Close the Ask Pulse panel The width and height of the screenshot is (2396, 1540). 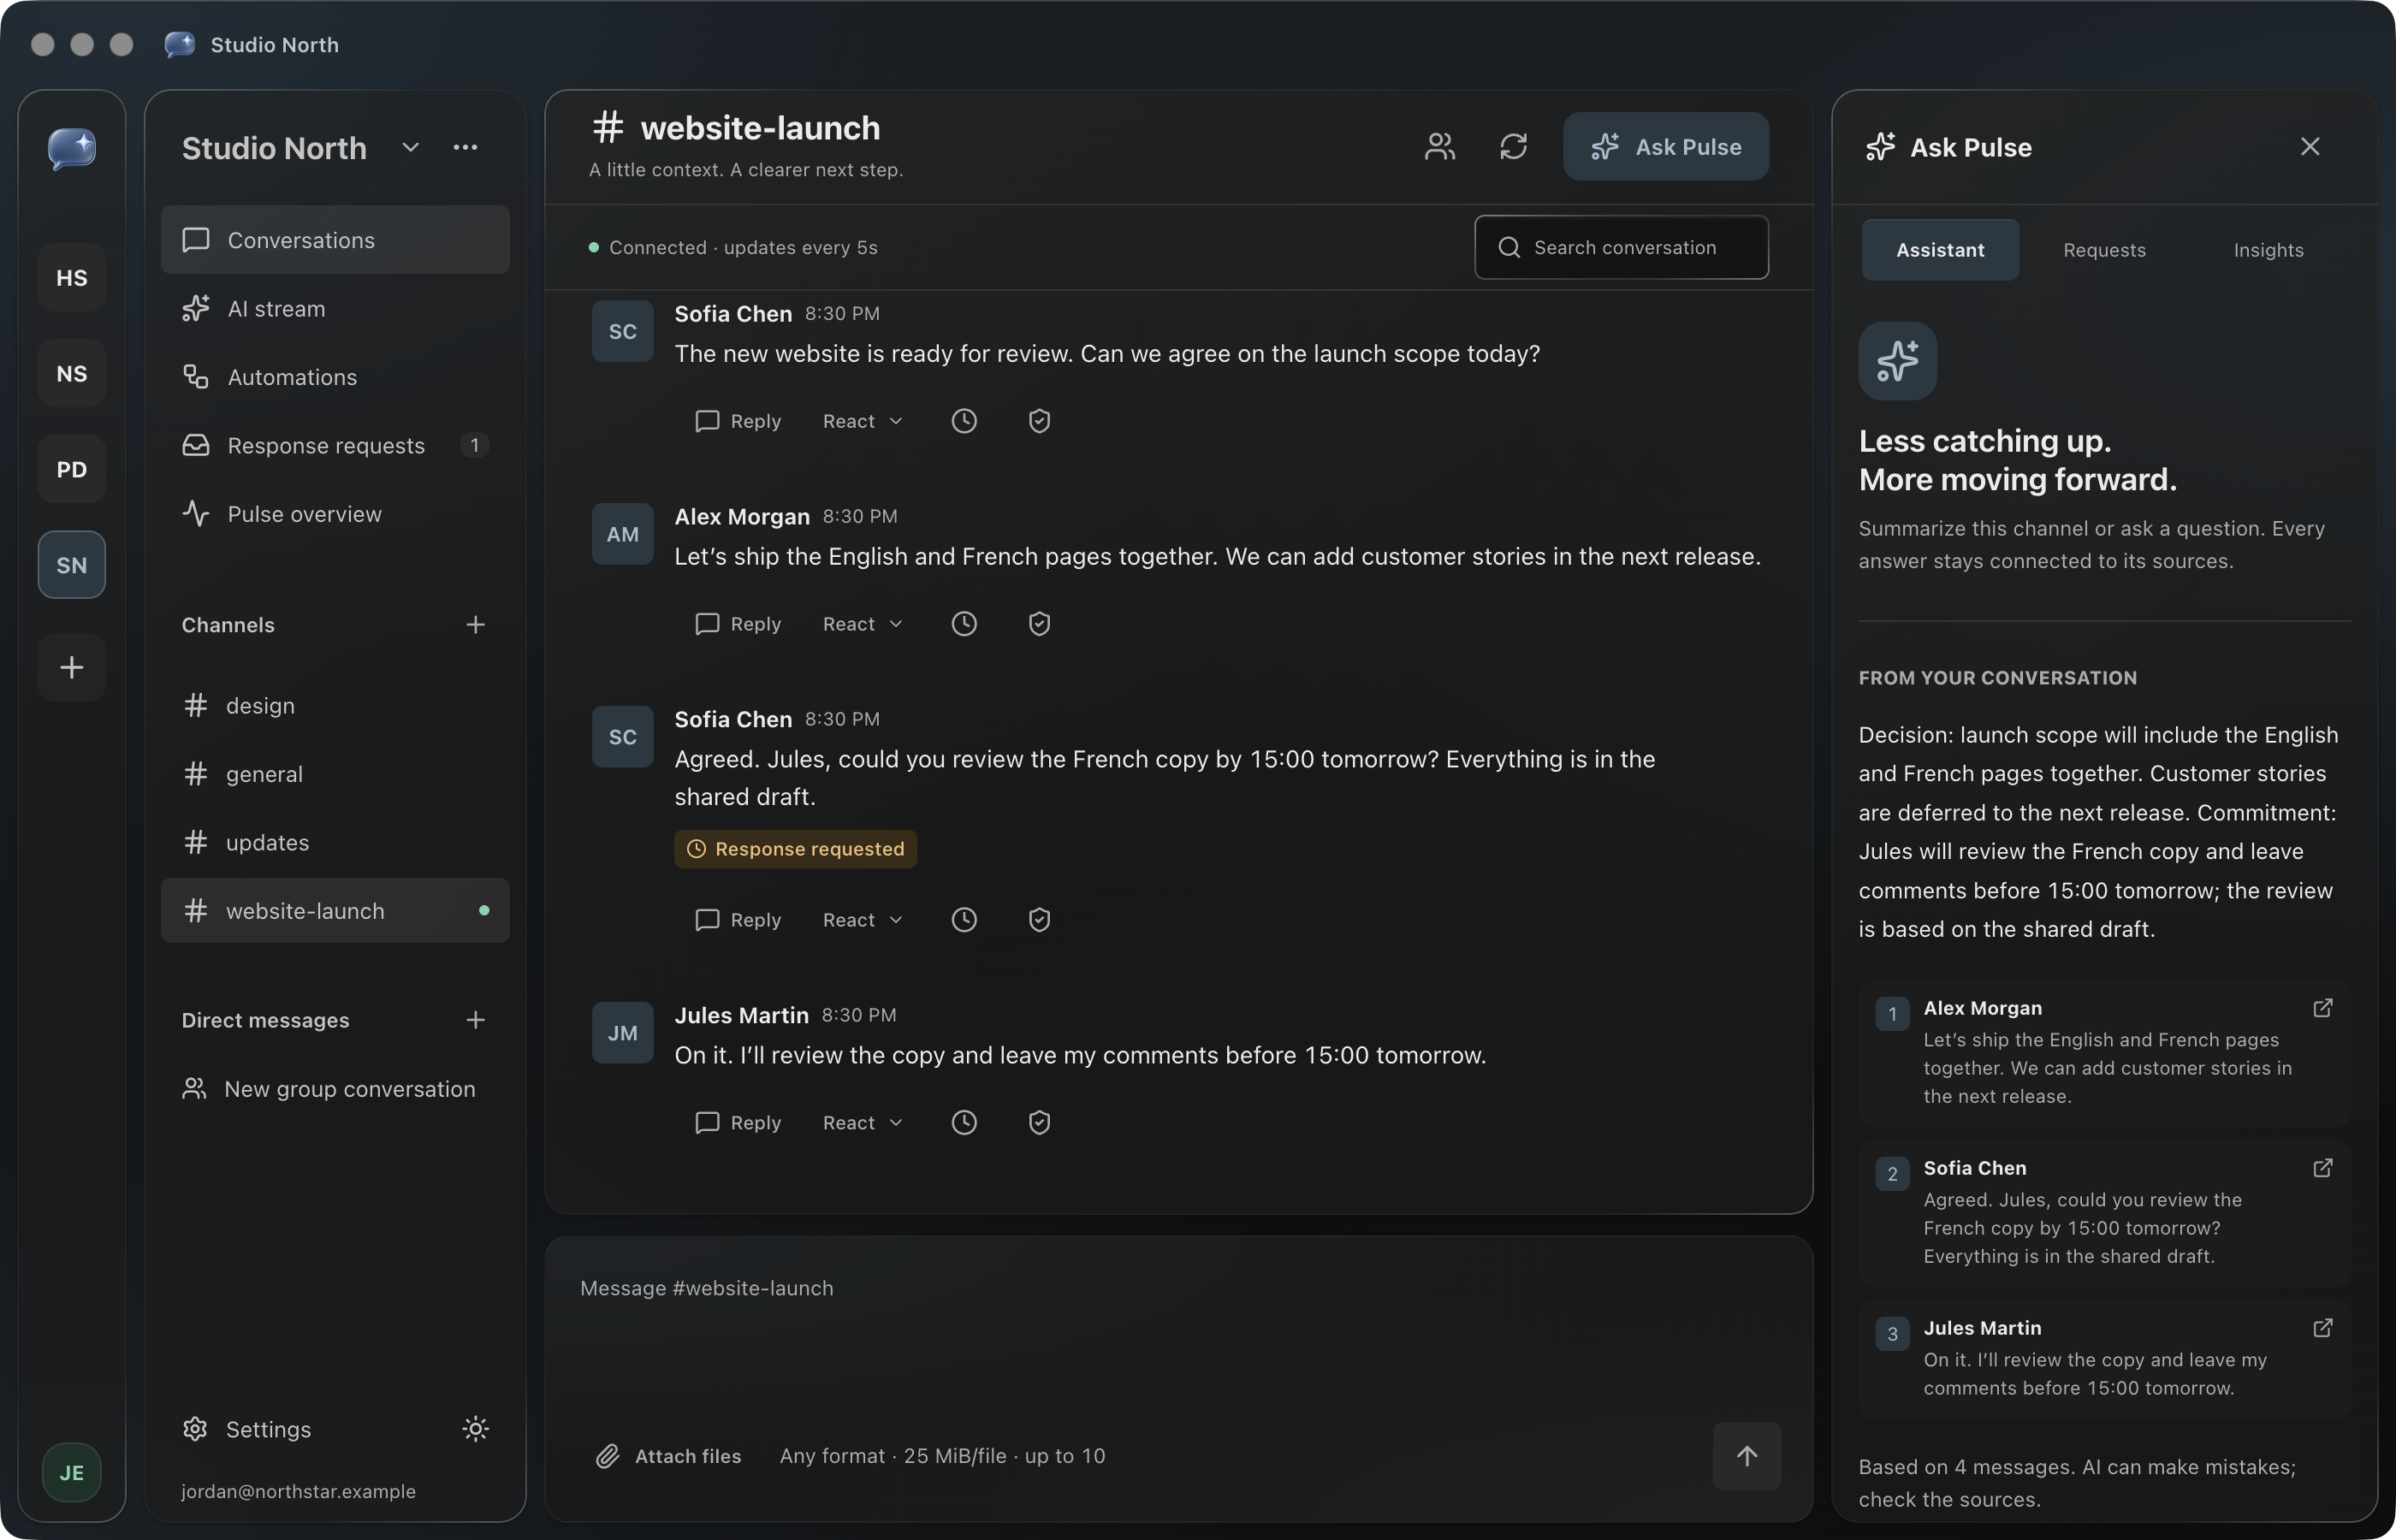tap(2309, 147)
